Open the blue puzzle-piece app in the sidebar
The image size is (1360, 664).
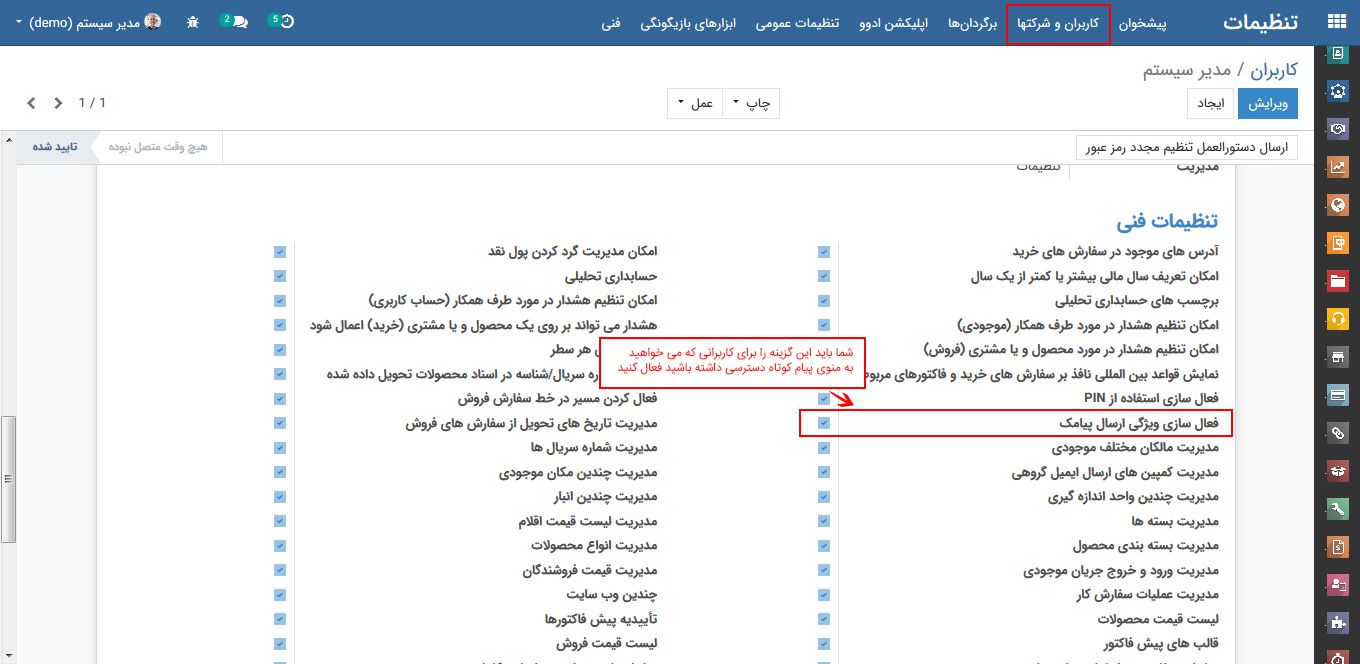coord(1338,623)
